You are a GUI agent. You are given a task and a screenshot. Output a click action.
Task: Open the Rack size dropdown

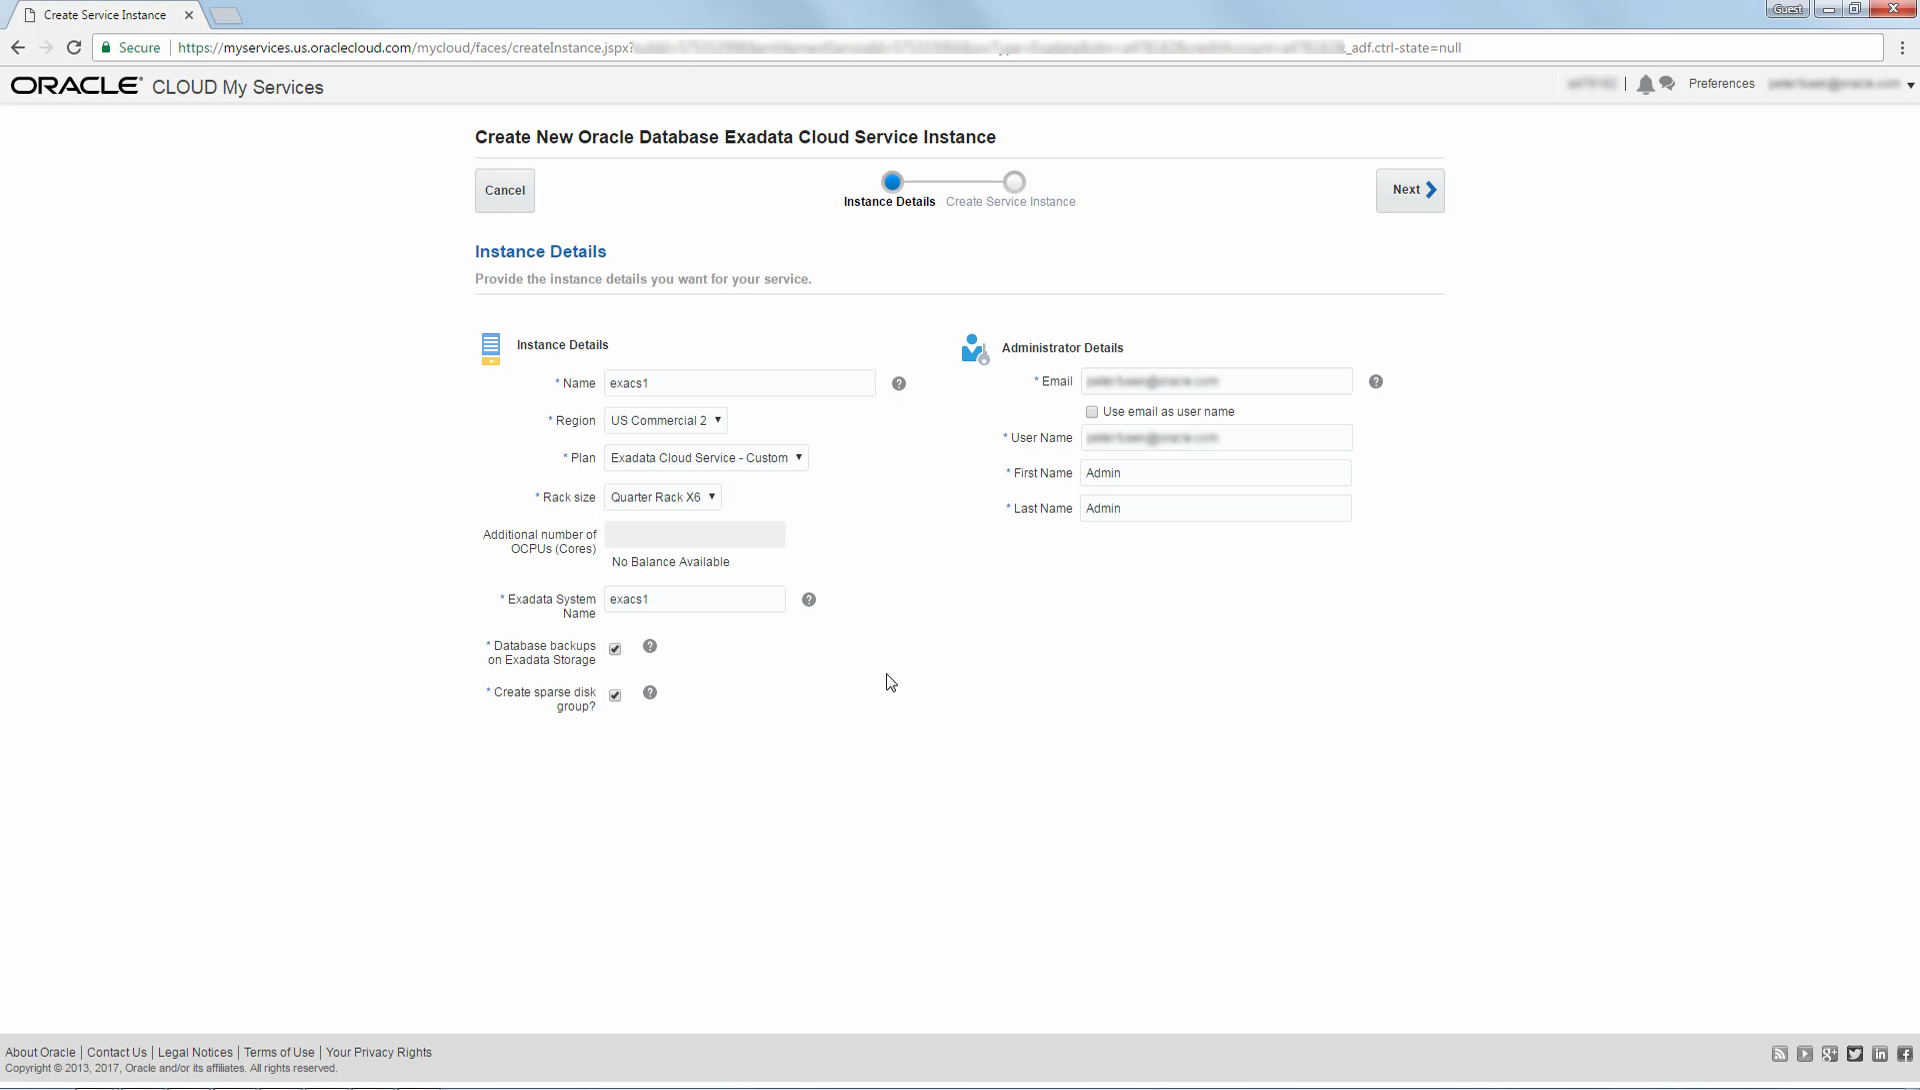pyautogui.click(x=663, y=497)
